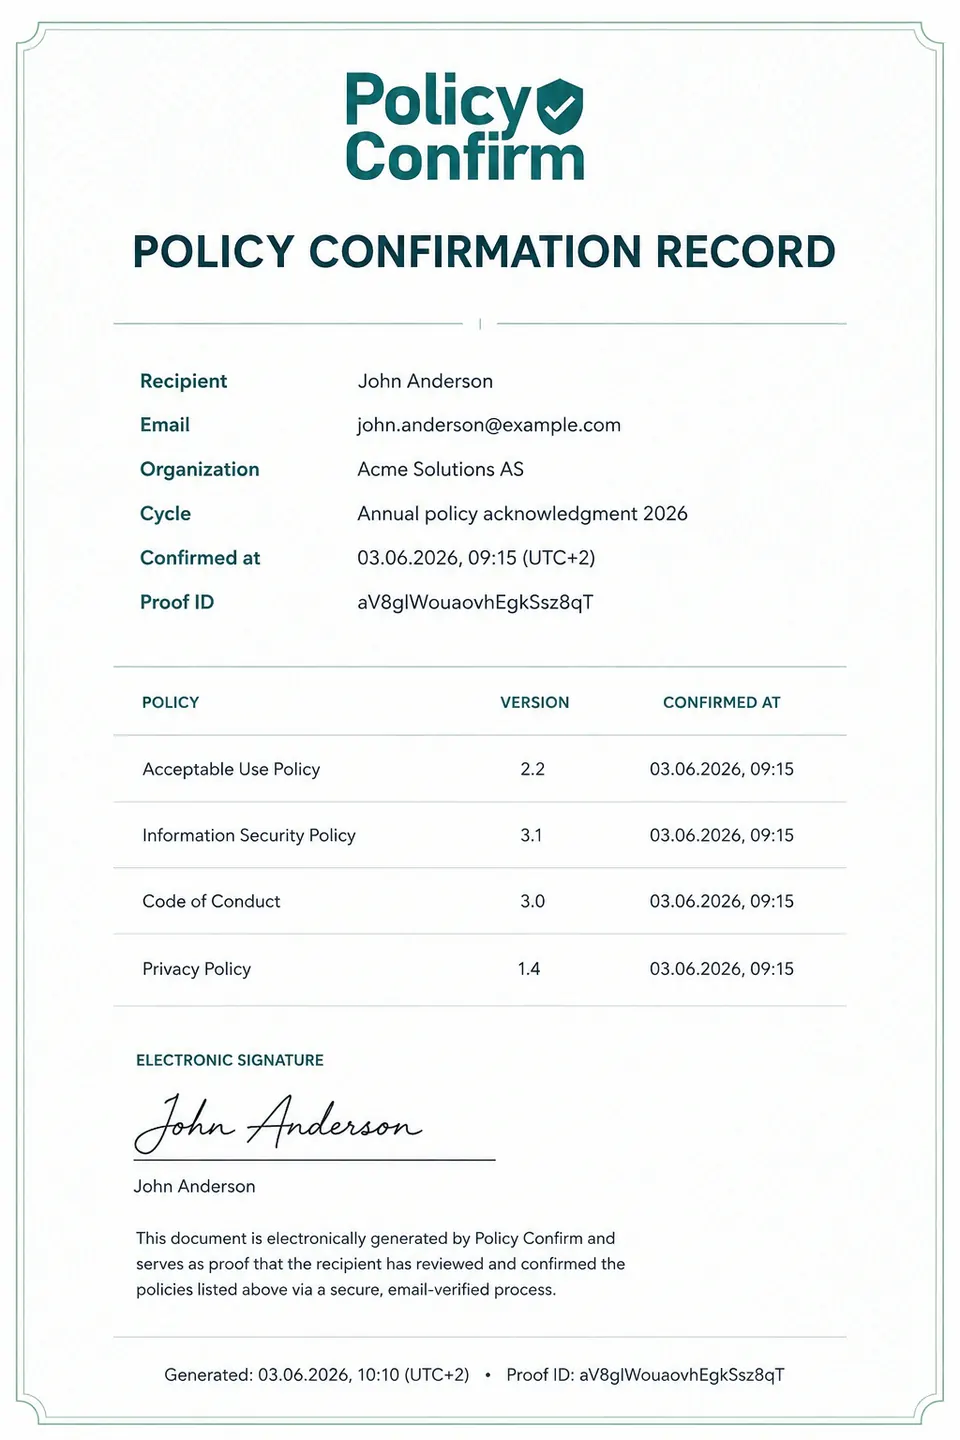The height and width of the screenshot is (1440, 960).
Task: Click version 3.1 of Information Security Policy
Action: 531,835
